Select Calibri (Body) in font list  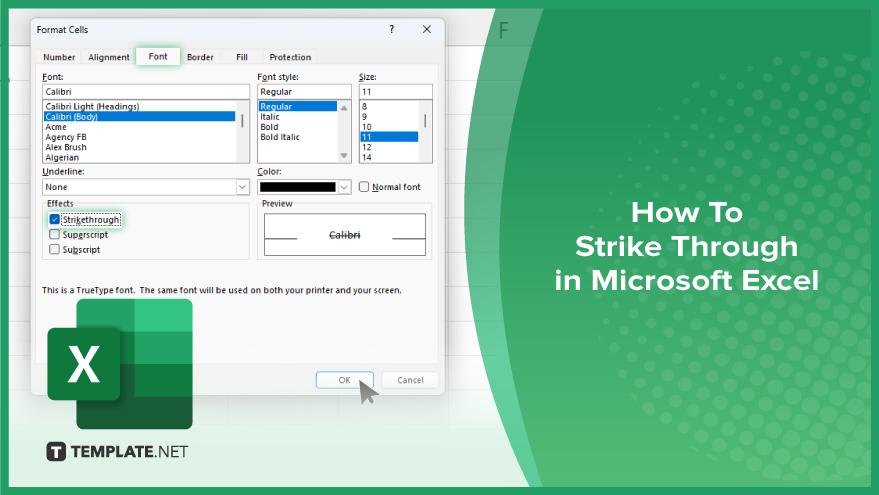(139, 117)
